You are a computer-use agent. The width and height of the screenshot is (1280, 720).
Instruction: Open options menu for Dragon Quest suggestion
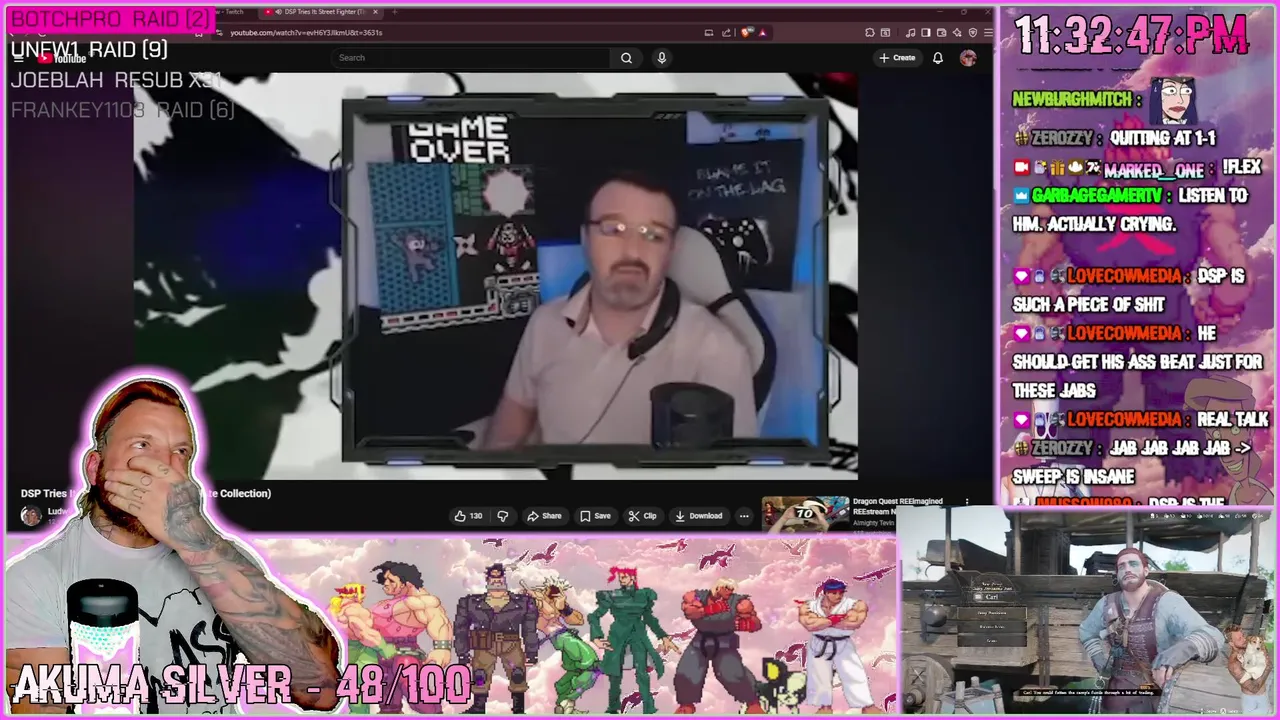coord(966,502)
